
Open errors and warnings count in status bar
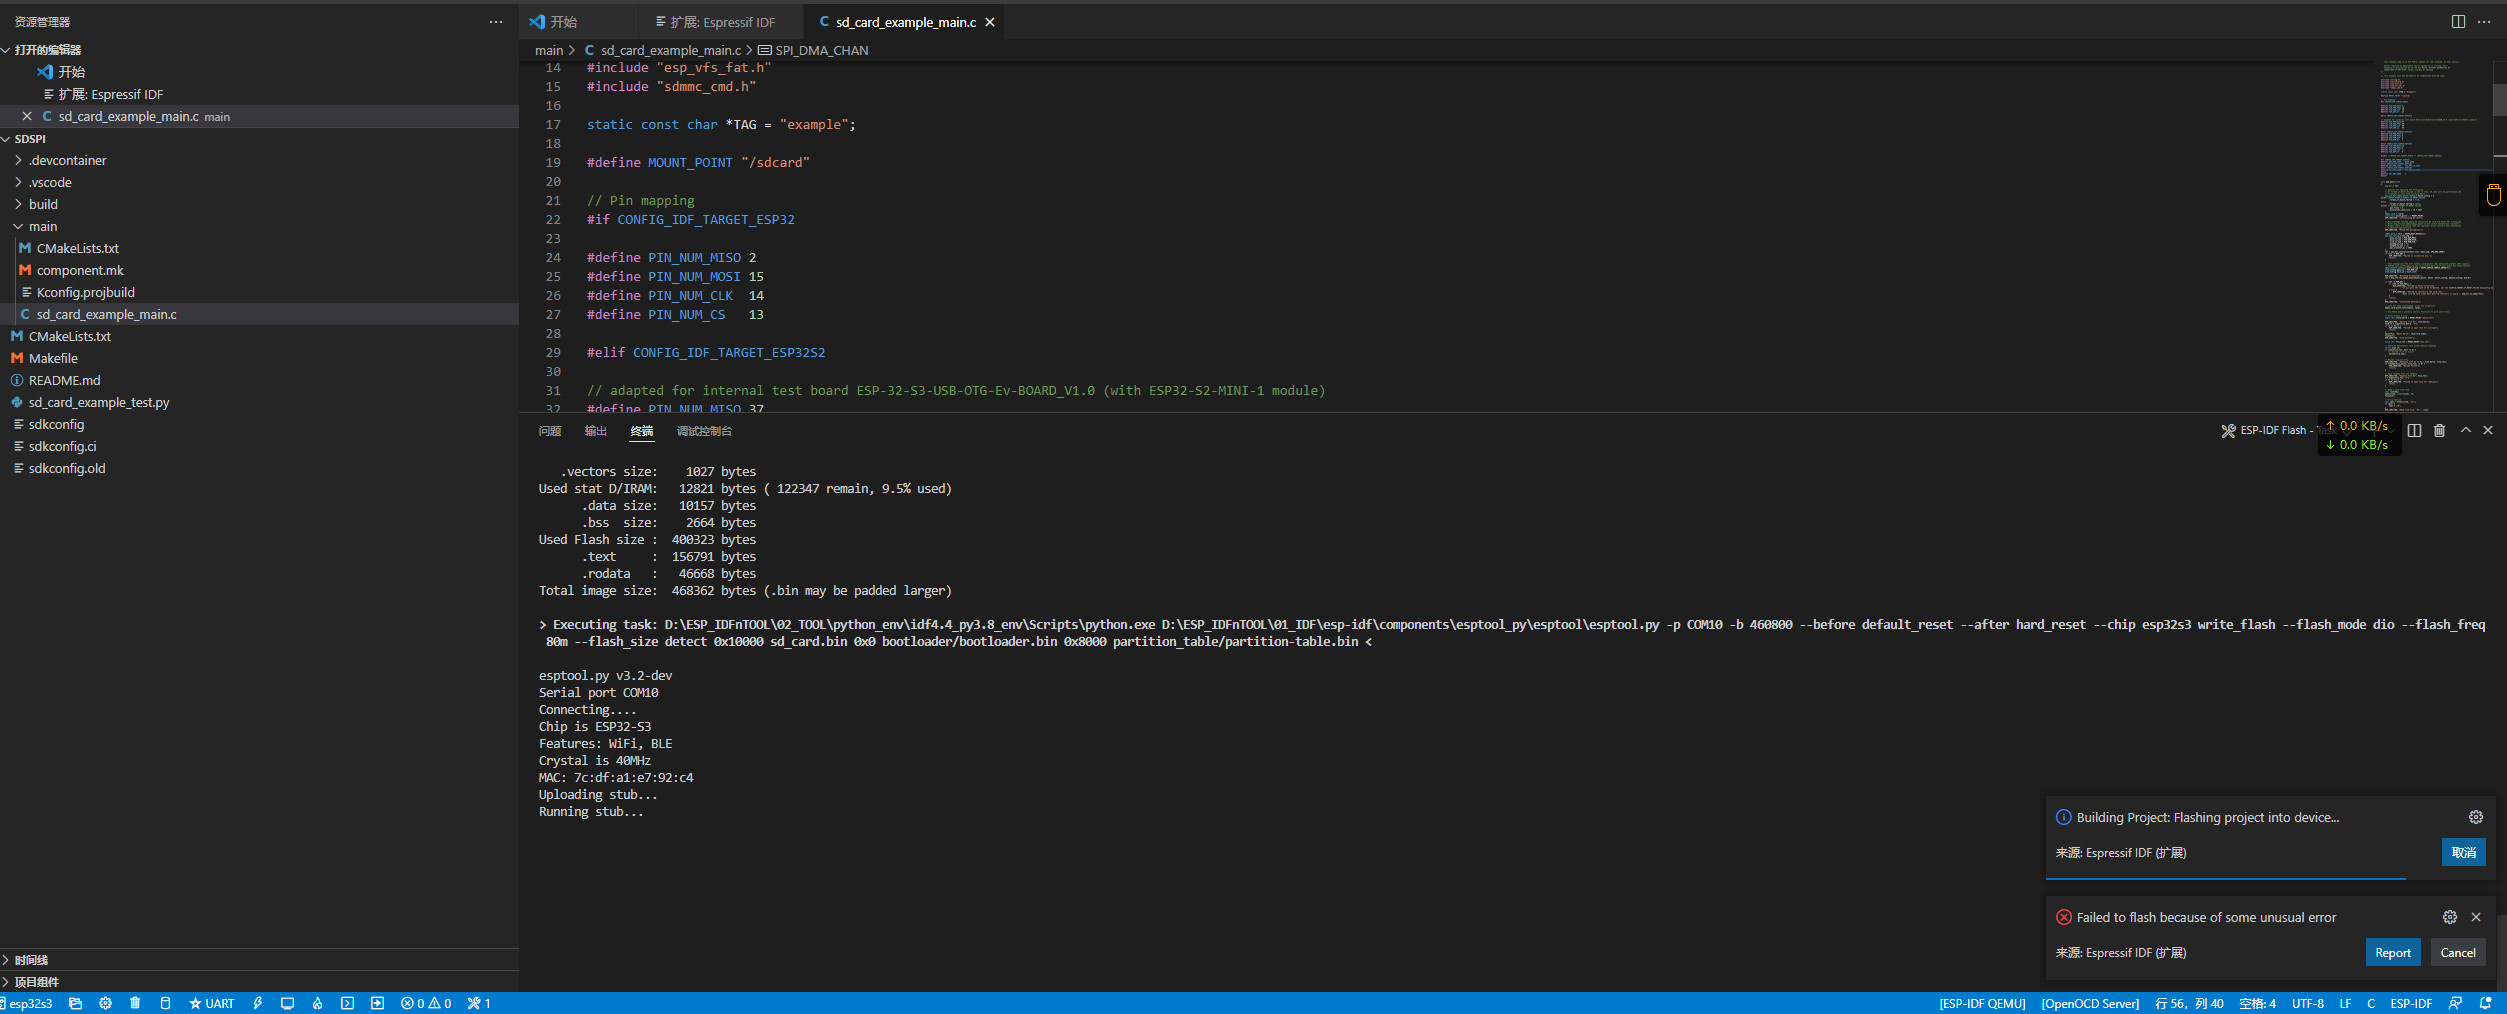coord(426,1003)
